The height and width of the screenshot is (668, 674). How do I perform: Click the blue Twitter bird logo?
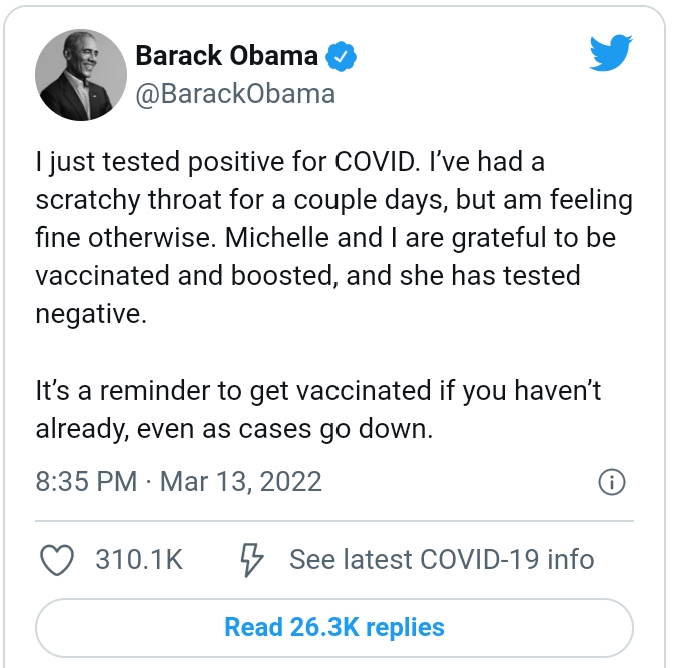click(x=611, y=52)
